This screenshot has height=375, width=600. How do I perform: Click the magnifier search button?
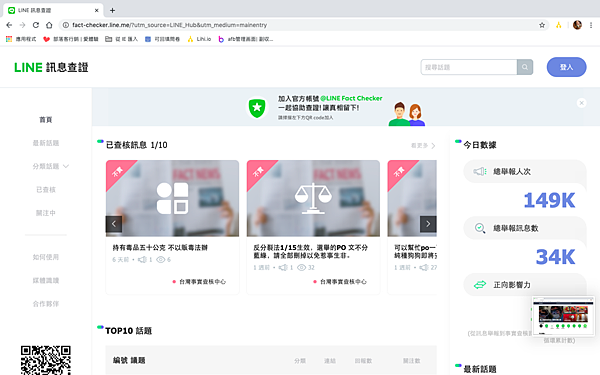click(x=525, y=67)
